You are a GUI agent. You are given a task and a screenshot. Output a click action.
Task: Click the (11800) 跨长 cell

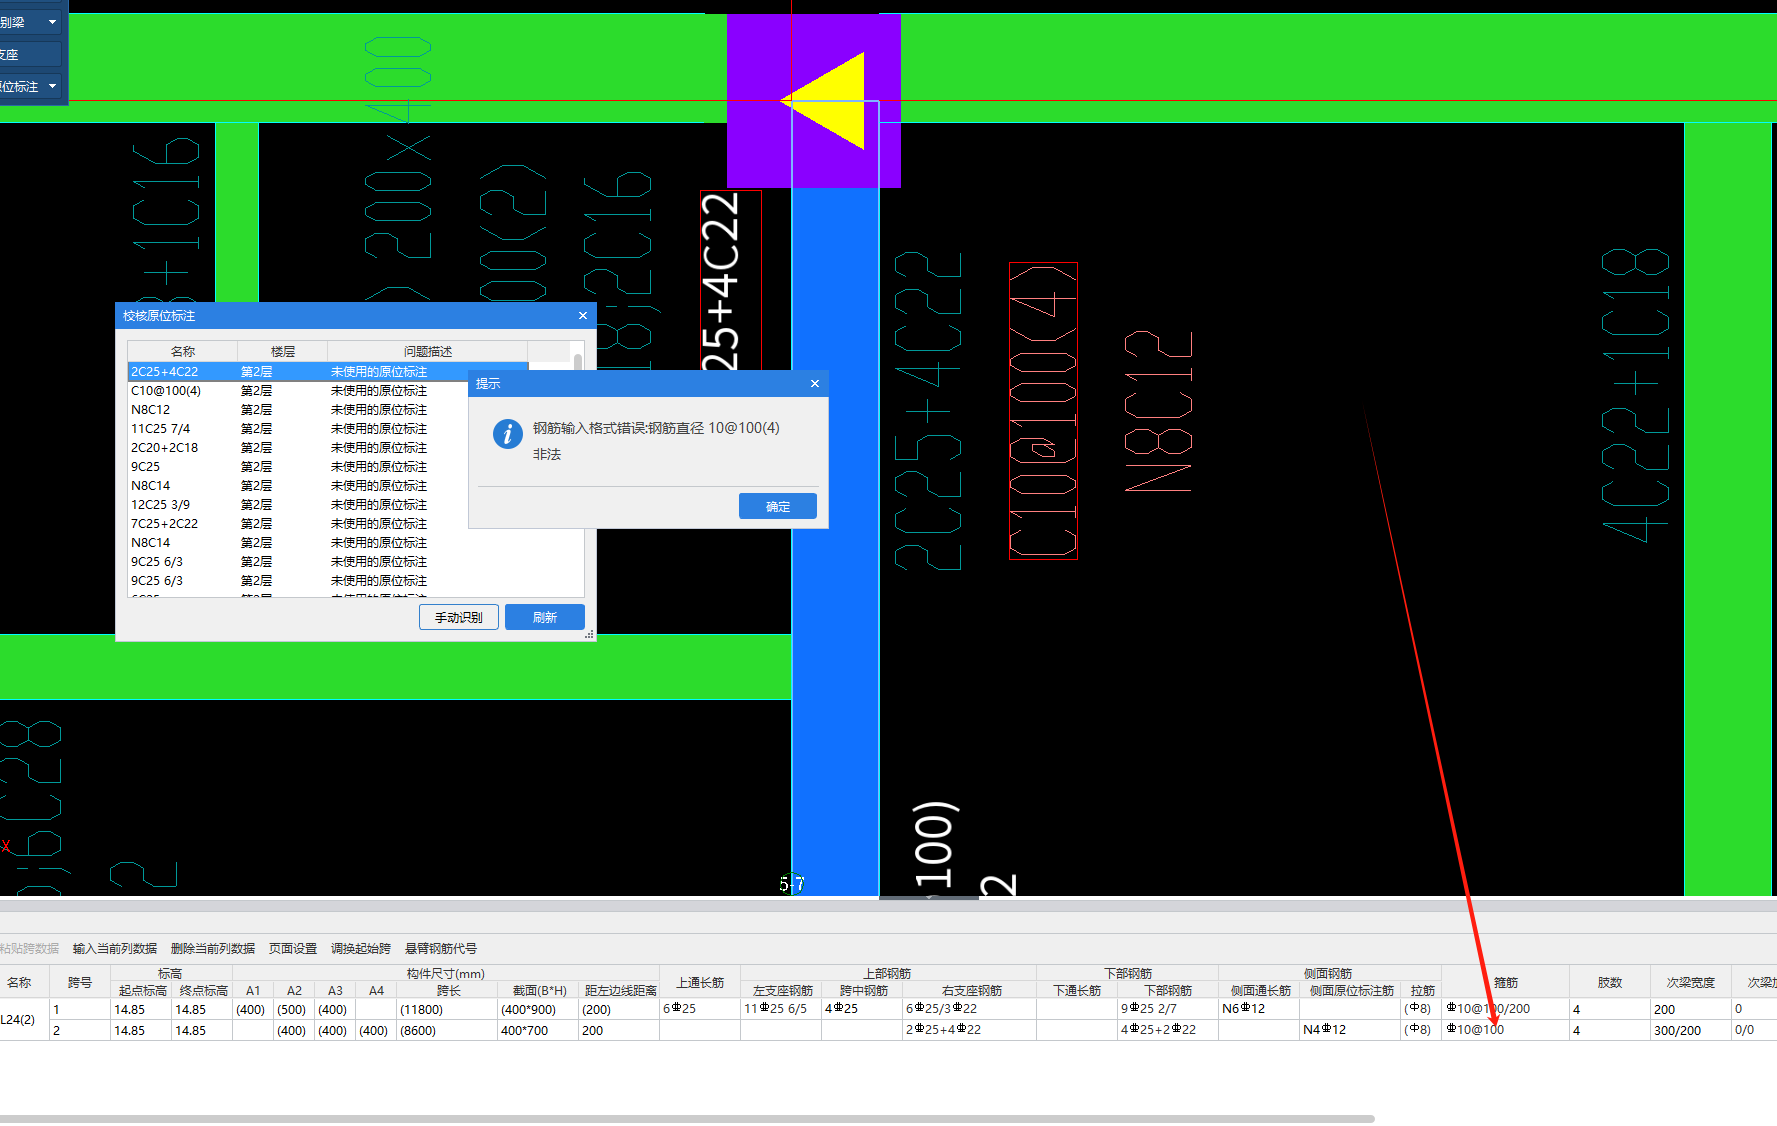[447, 1009]
